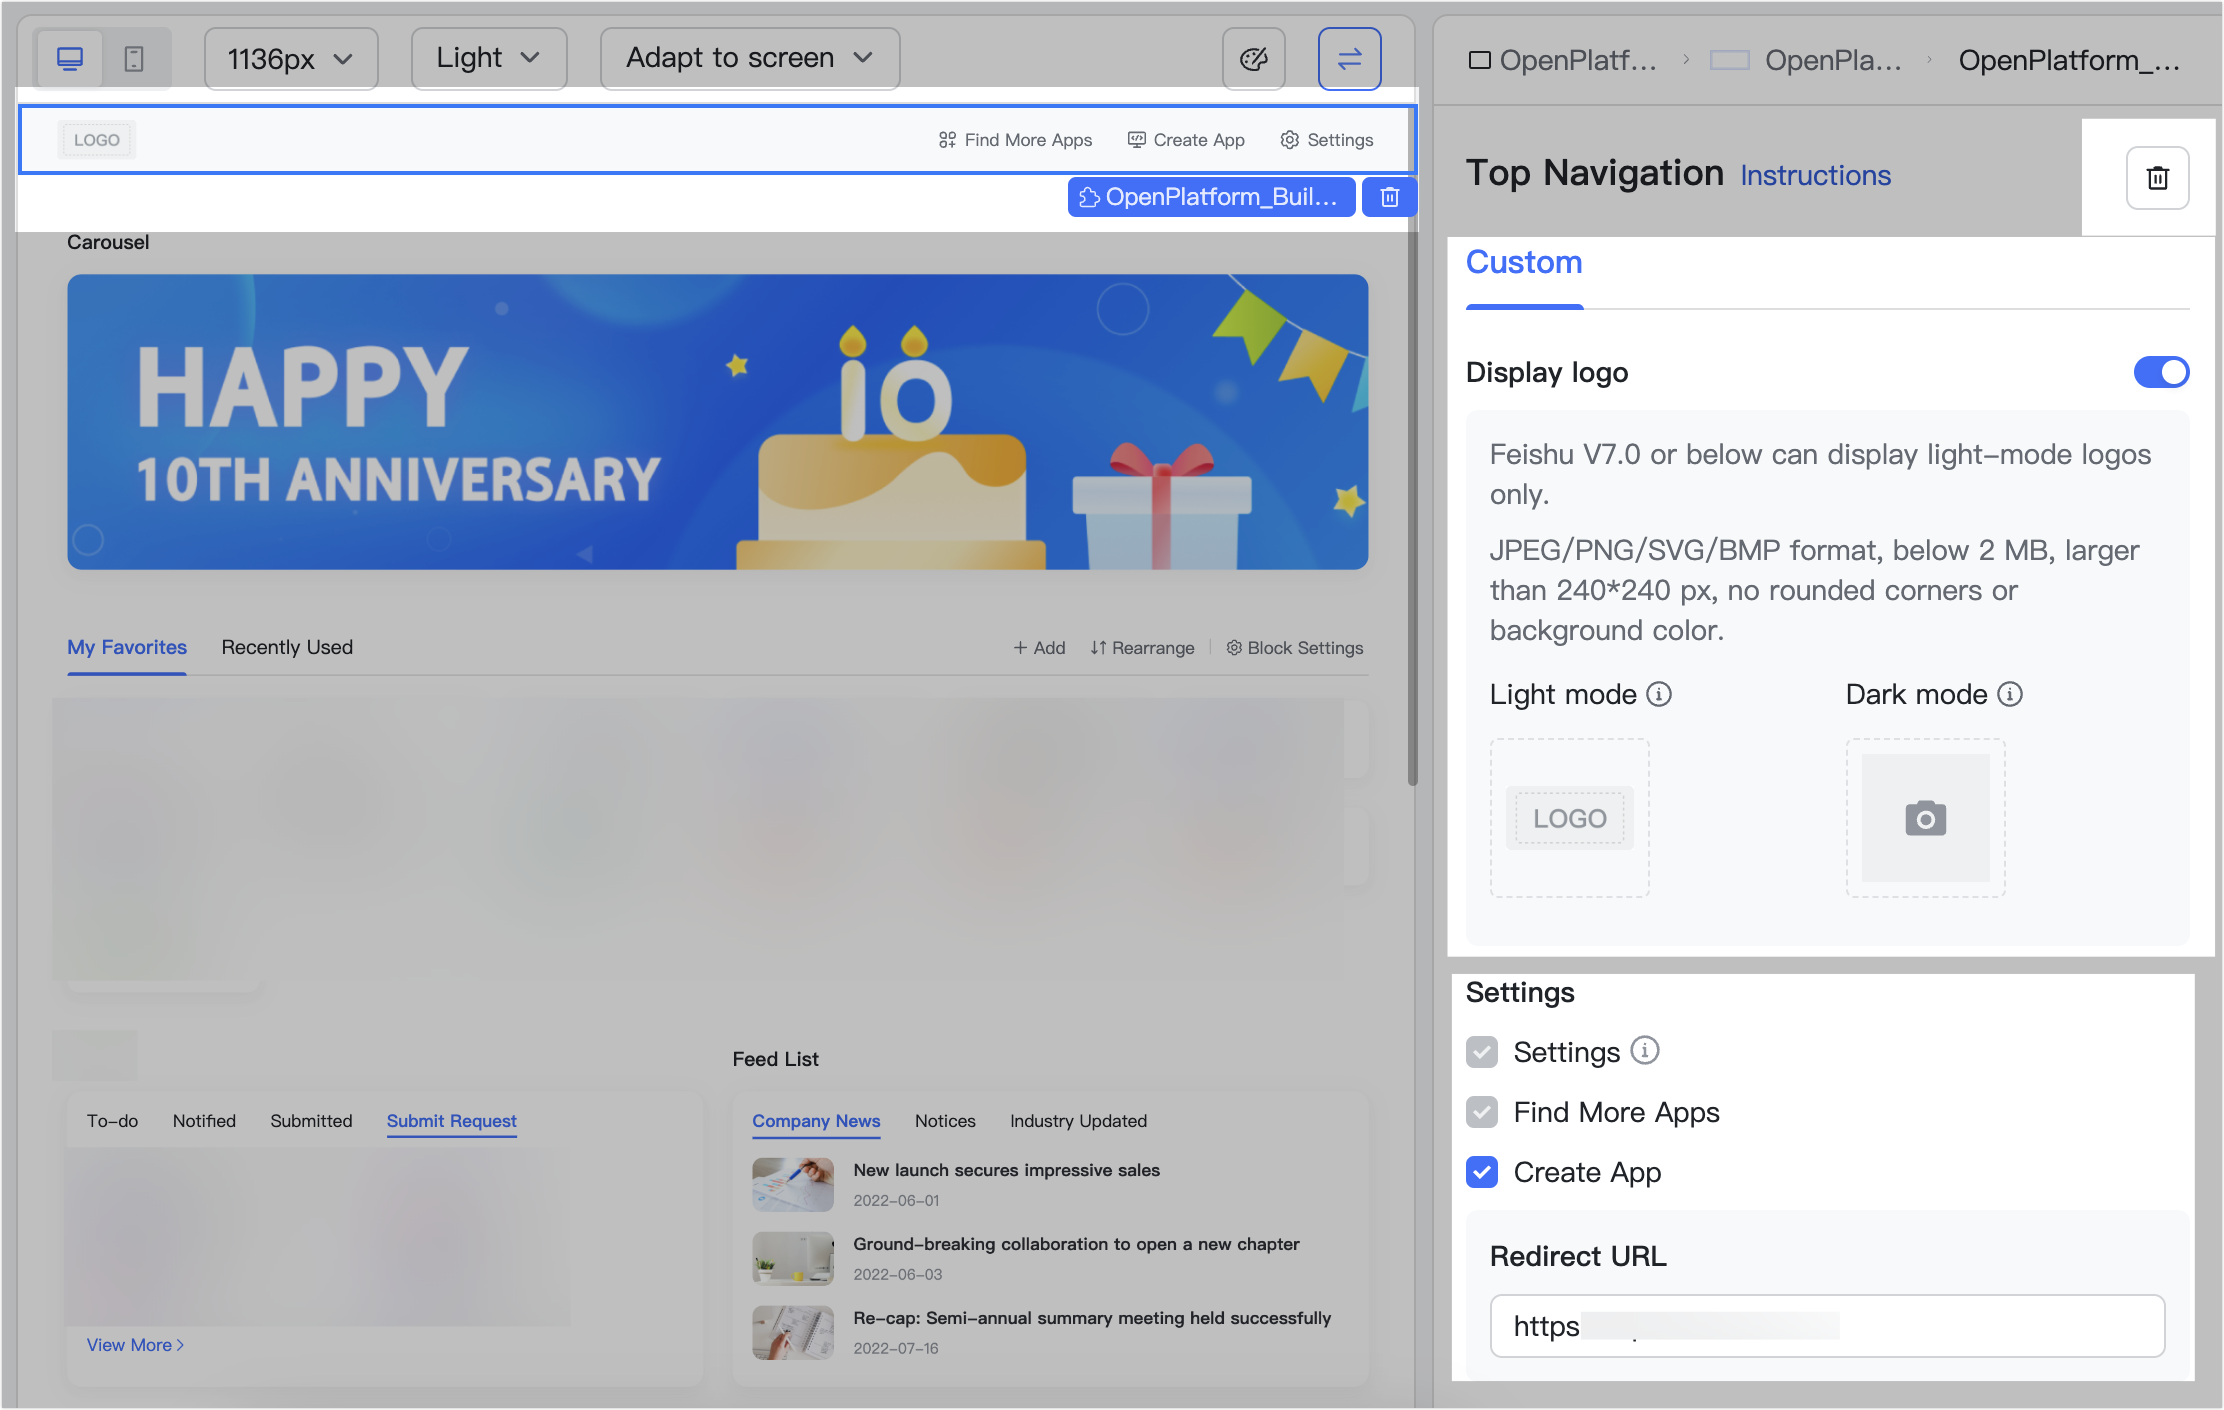
Task: Upload light mode logo image
Action: tap(1569, 818)
